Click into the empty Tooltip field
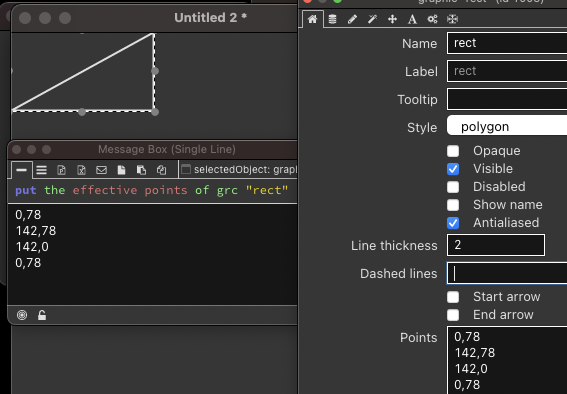Image resolution: width=567 pixels, height=394 pixels. (x=507, y=99)
